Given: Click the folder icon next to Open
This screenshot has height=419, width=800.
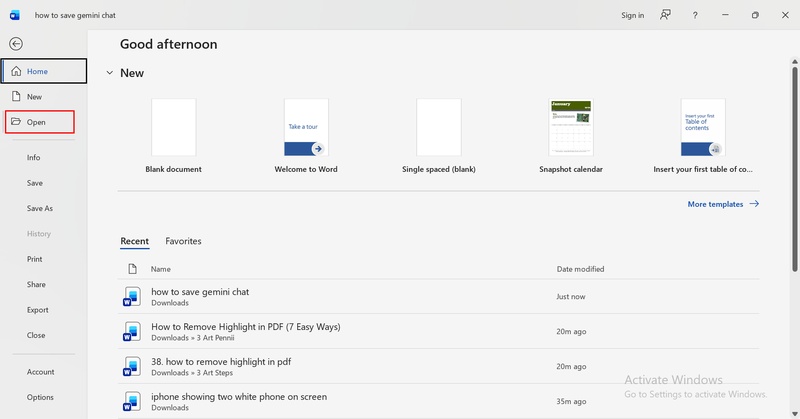Looking at the screenshot, I should tap(16, 121).
